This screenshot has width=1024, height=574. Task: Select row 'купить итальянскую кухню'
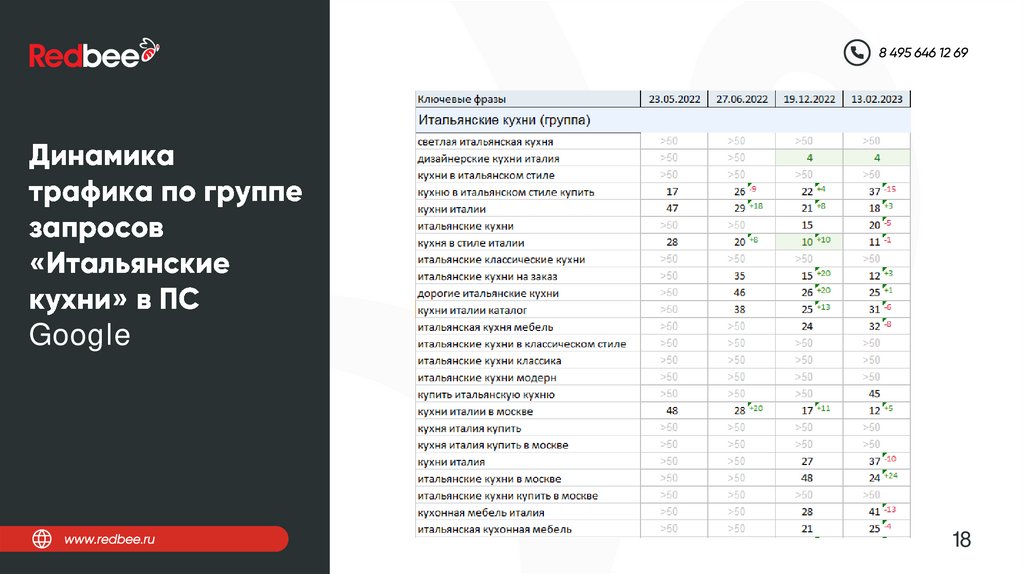tap(663, 394)
